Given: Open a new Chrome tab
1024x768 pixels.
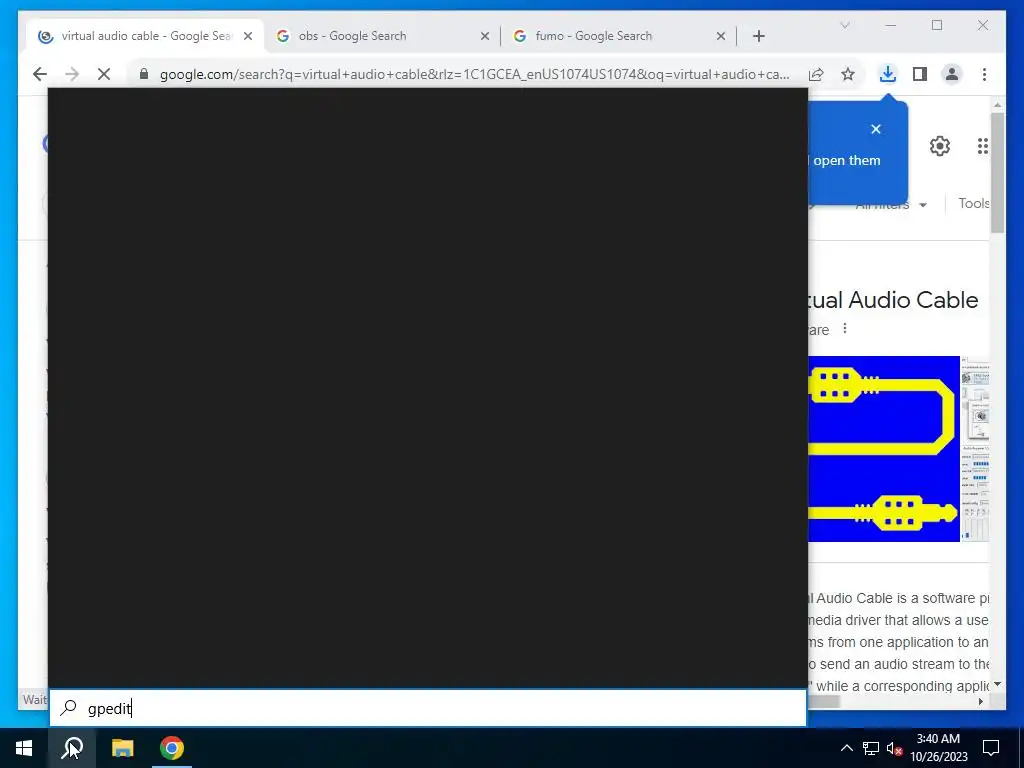Looking at the screenshot, I should (758, 36).
